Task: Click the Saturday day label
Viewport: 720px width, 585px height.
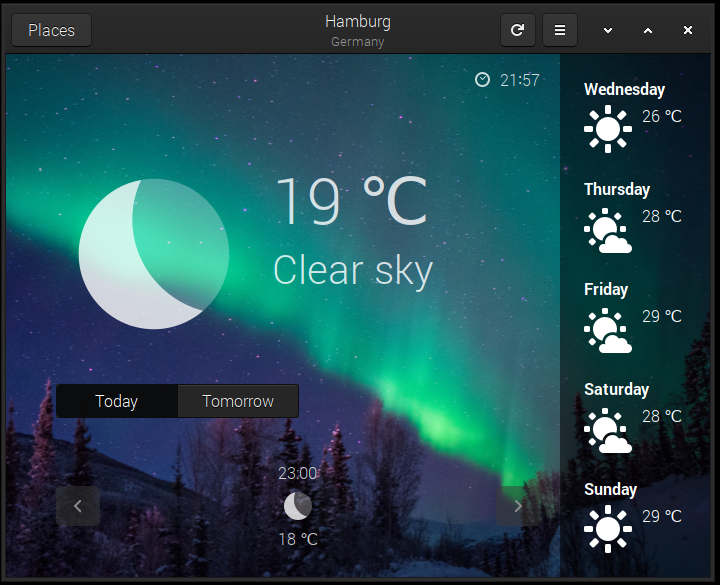Action: [617, 390]
